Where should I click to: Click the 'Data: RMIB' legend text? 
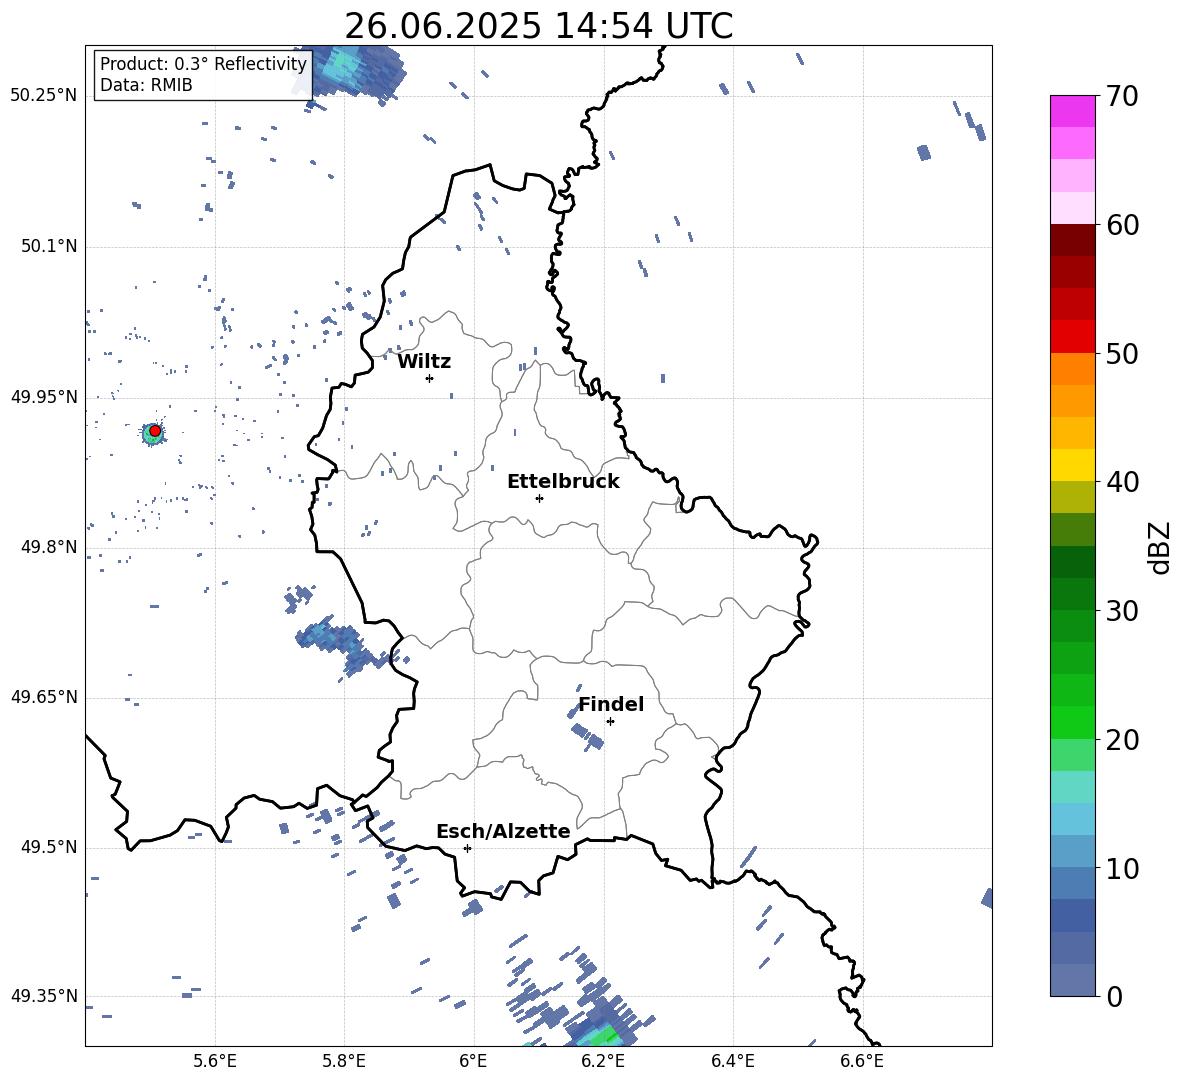point(146,85)
